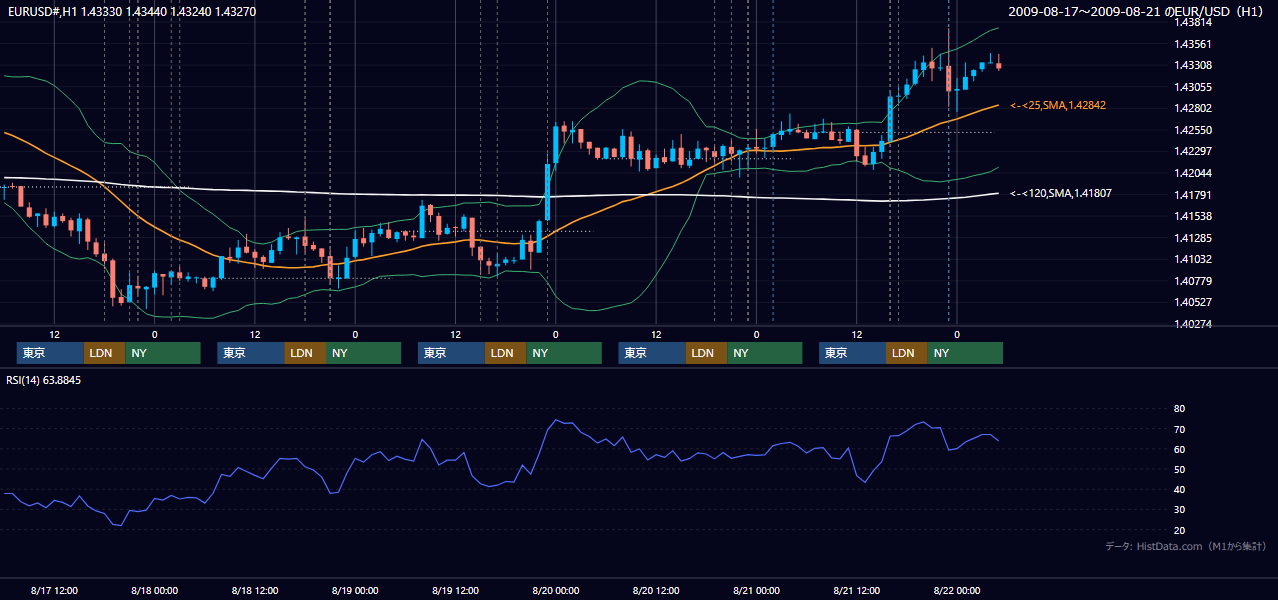Click price axis value 1.41538
This screenshot has height=600, width=1278.
point(1193,216)
